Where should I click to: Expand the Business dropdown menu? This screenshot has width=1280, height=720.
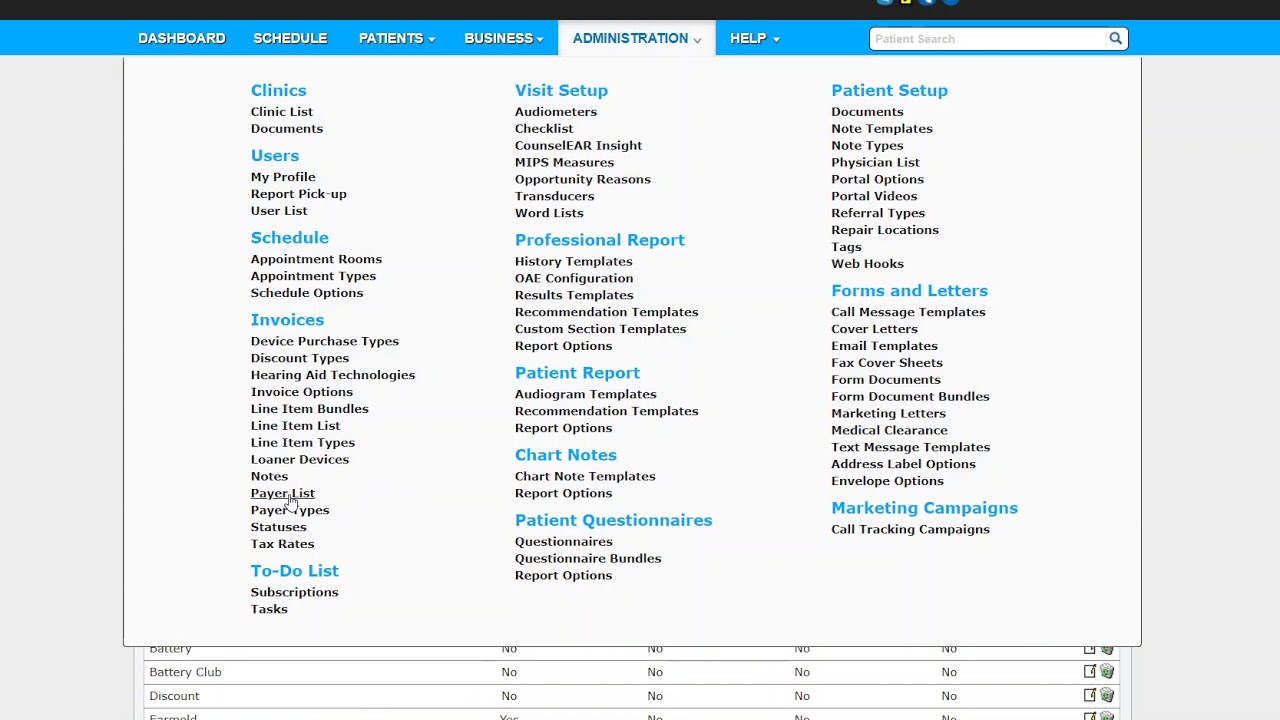click(503, 38)
